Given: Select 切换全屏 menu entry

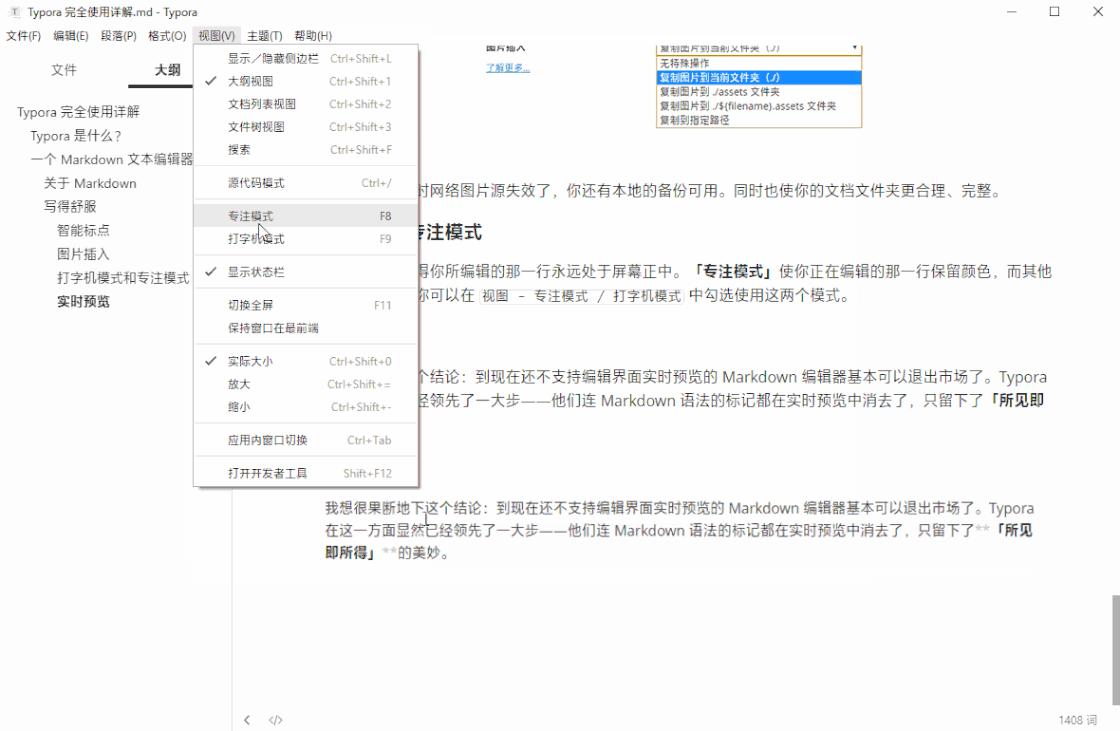Looking at the screenshot, I should tap(306, 305).
